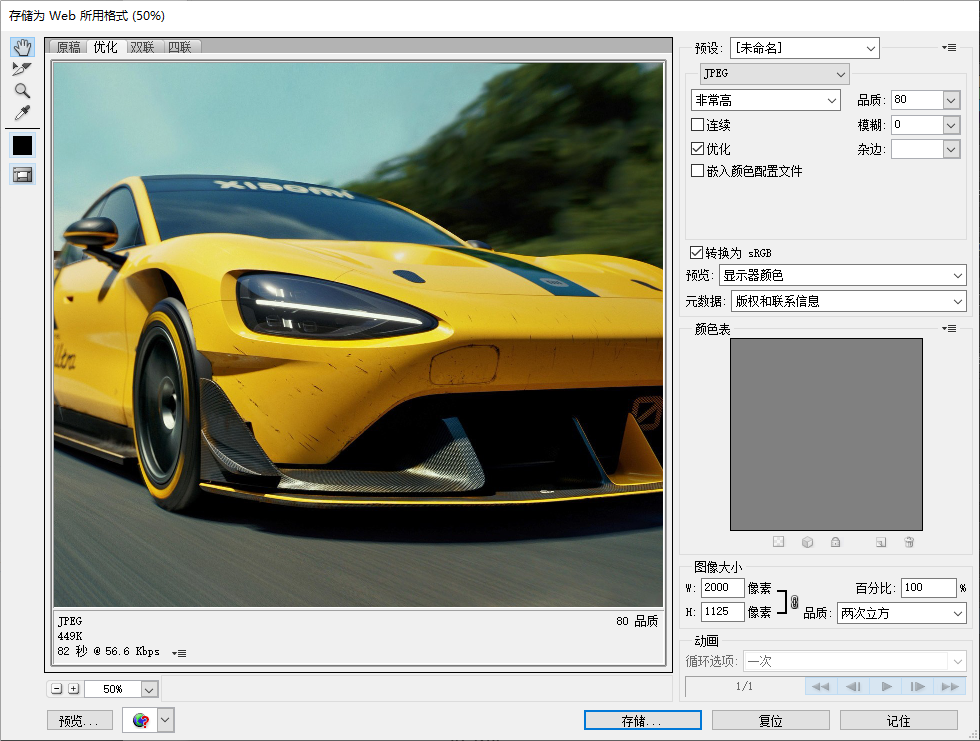Toggle slices visibility icon
This screenshot has height=741, width=980.
(x=22, y=174)
